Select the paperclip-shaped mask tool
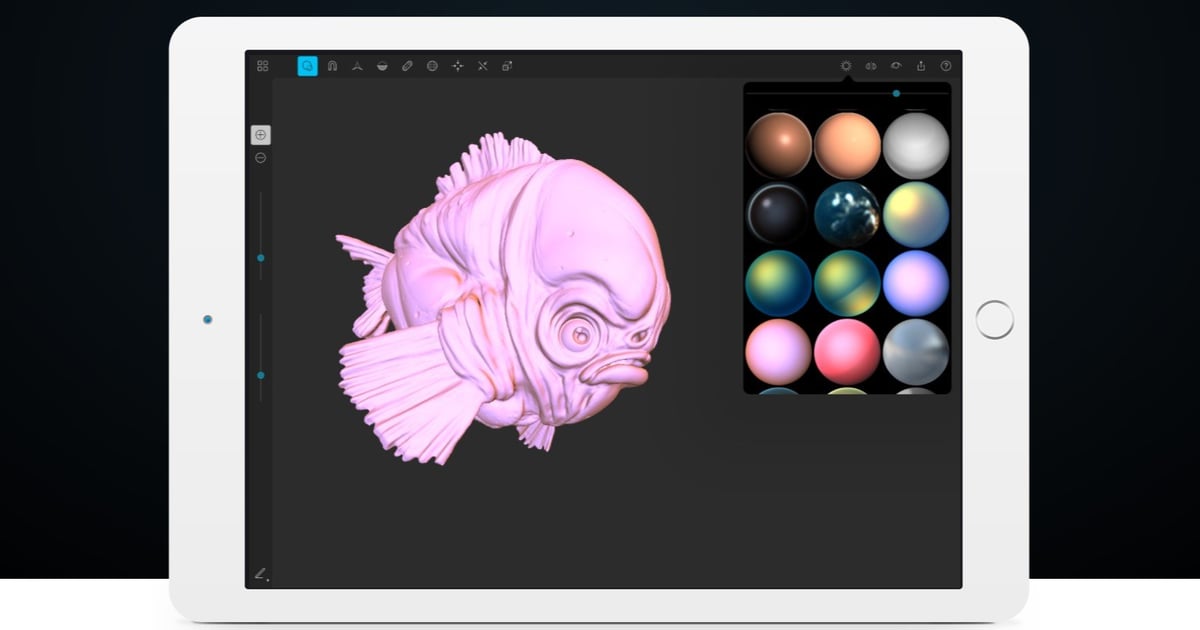Viewport: 1200px width, 630px height. click(408, 65)
